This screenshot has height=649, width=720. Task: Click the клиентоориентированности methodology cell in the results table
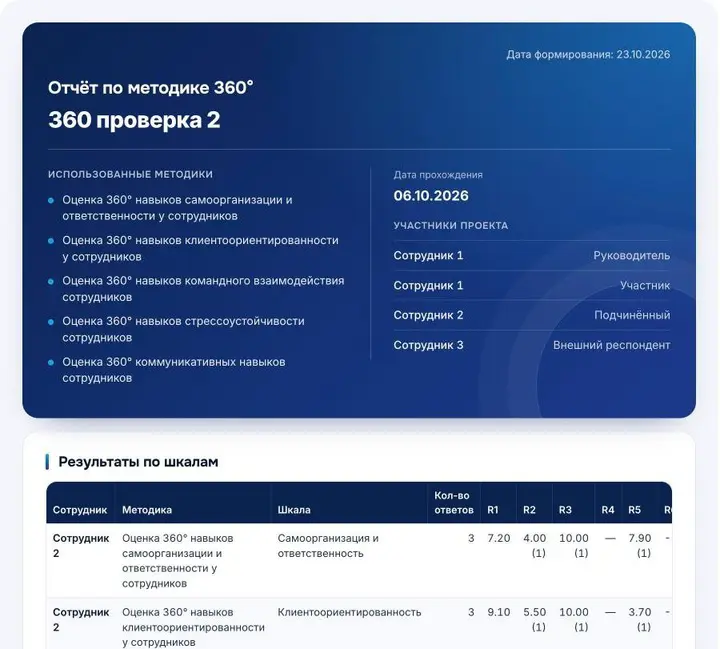(193, 627)
